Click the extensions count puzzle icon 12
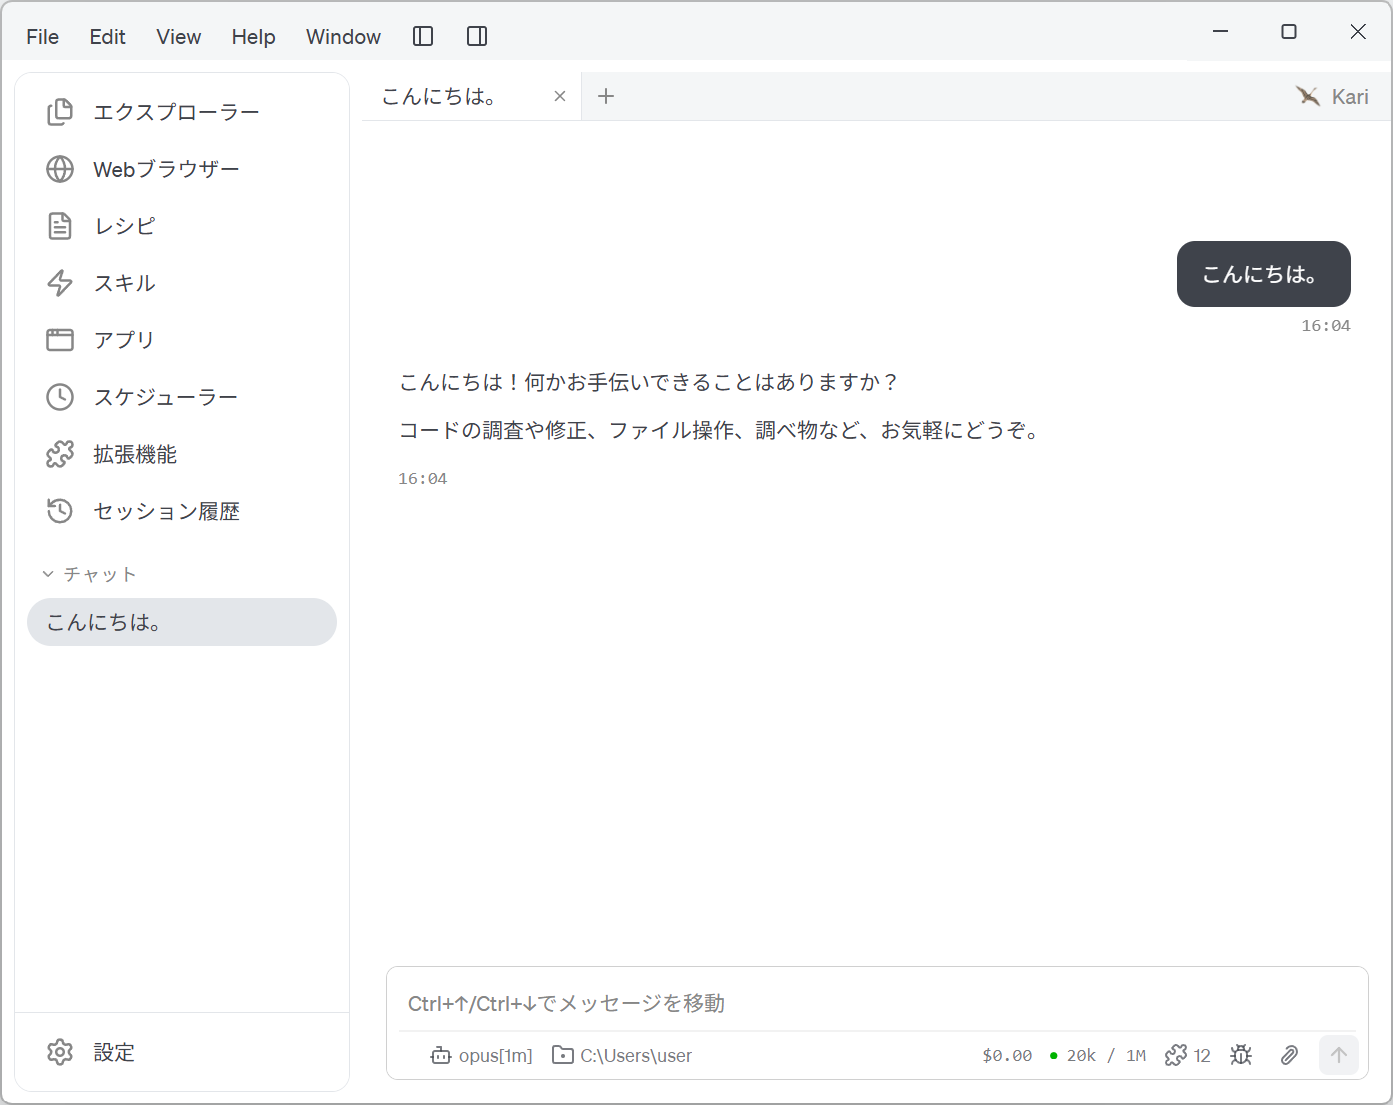The height and width of the screenshot is (1105, 1393). [1188, 1055]
